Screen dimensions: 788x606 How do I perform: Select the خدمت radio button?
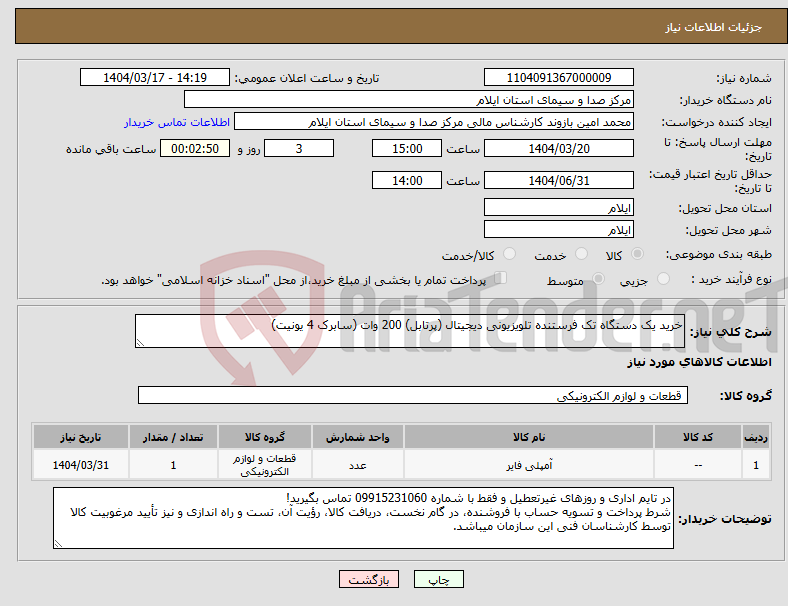click(581, 254)
